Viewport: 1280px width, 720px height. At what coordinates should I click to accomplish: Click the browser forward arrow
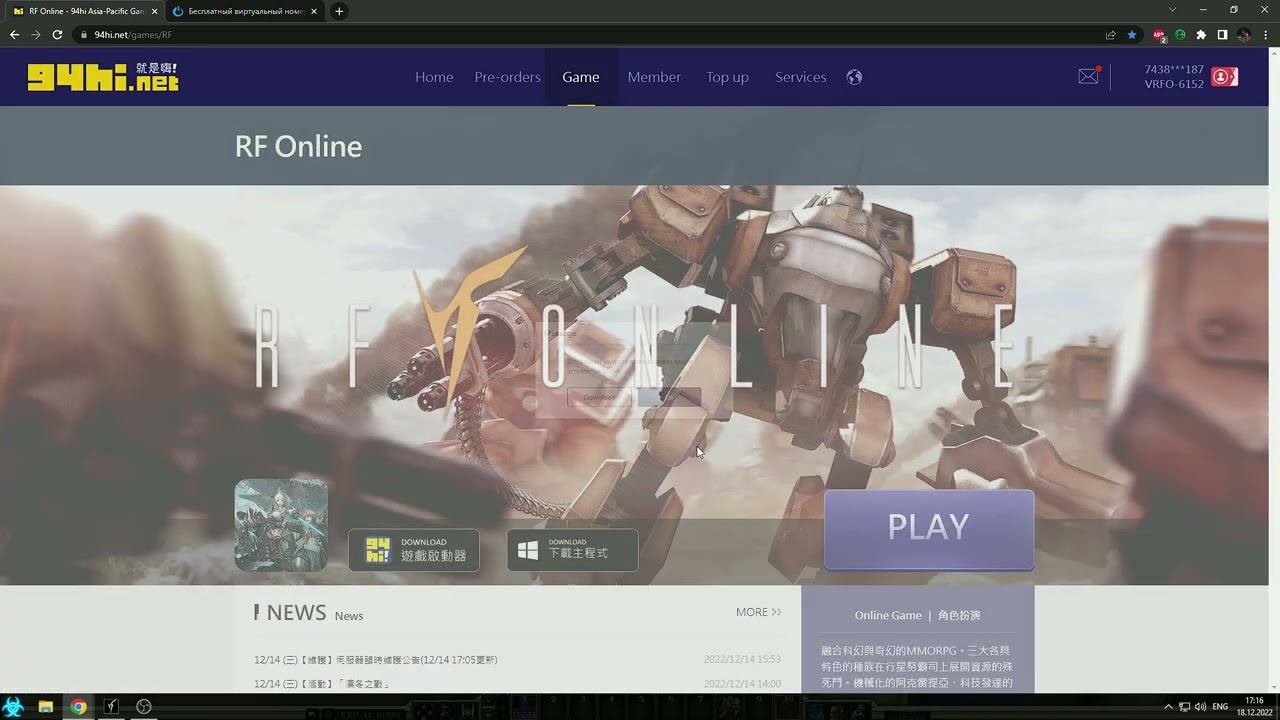pos(36,34)
